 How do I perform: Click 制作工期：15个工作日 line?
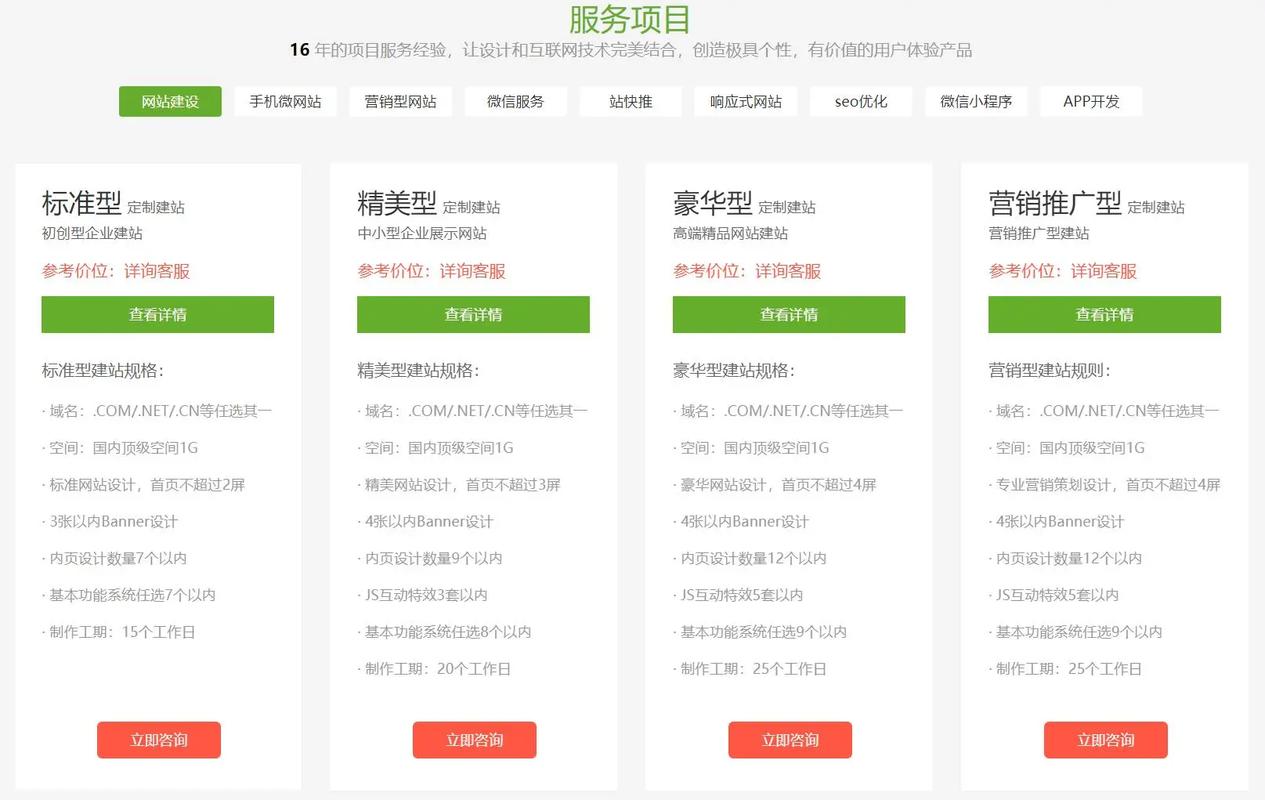click(x=118, y=633)
